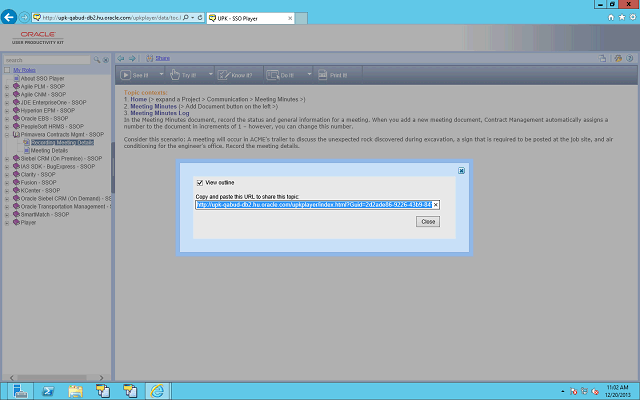
Task: Open the Share link
Action: tap(162, 58)
